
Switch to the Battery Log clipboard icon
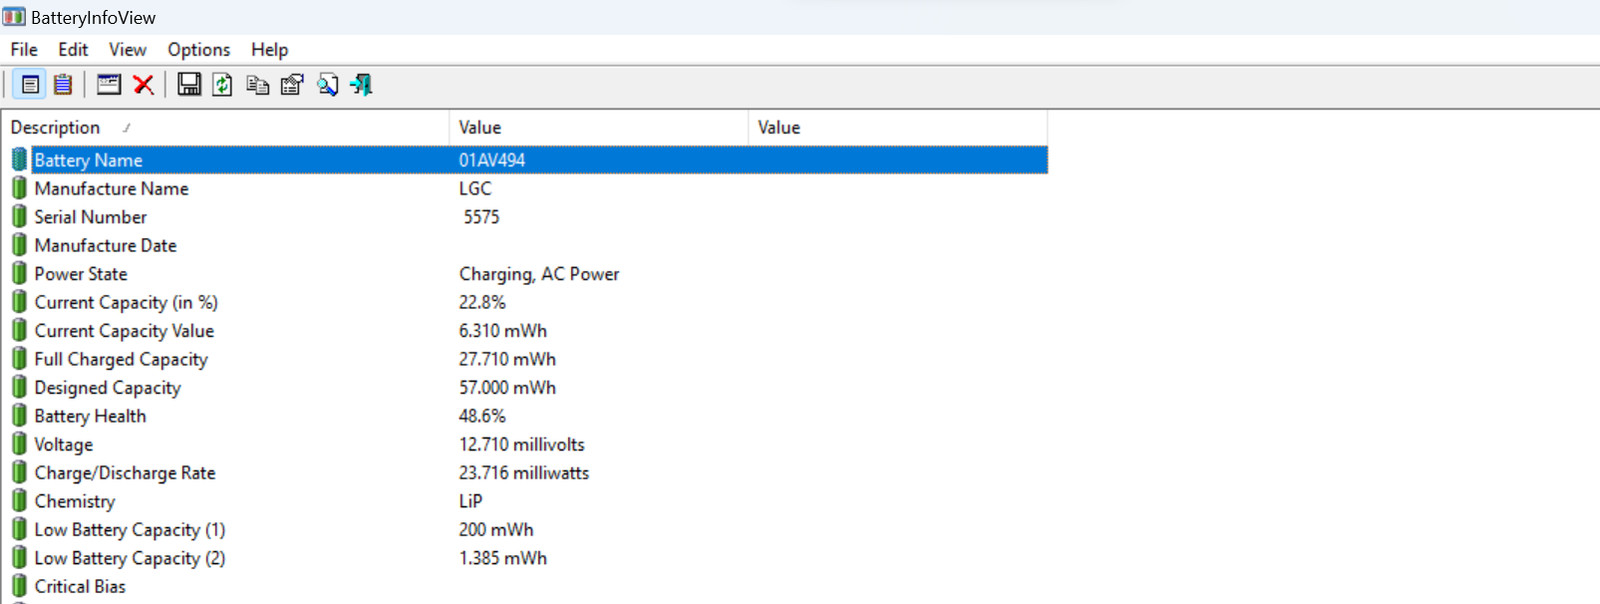63,85
